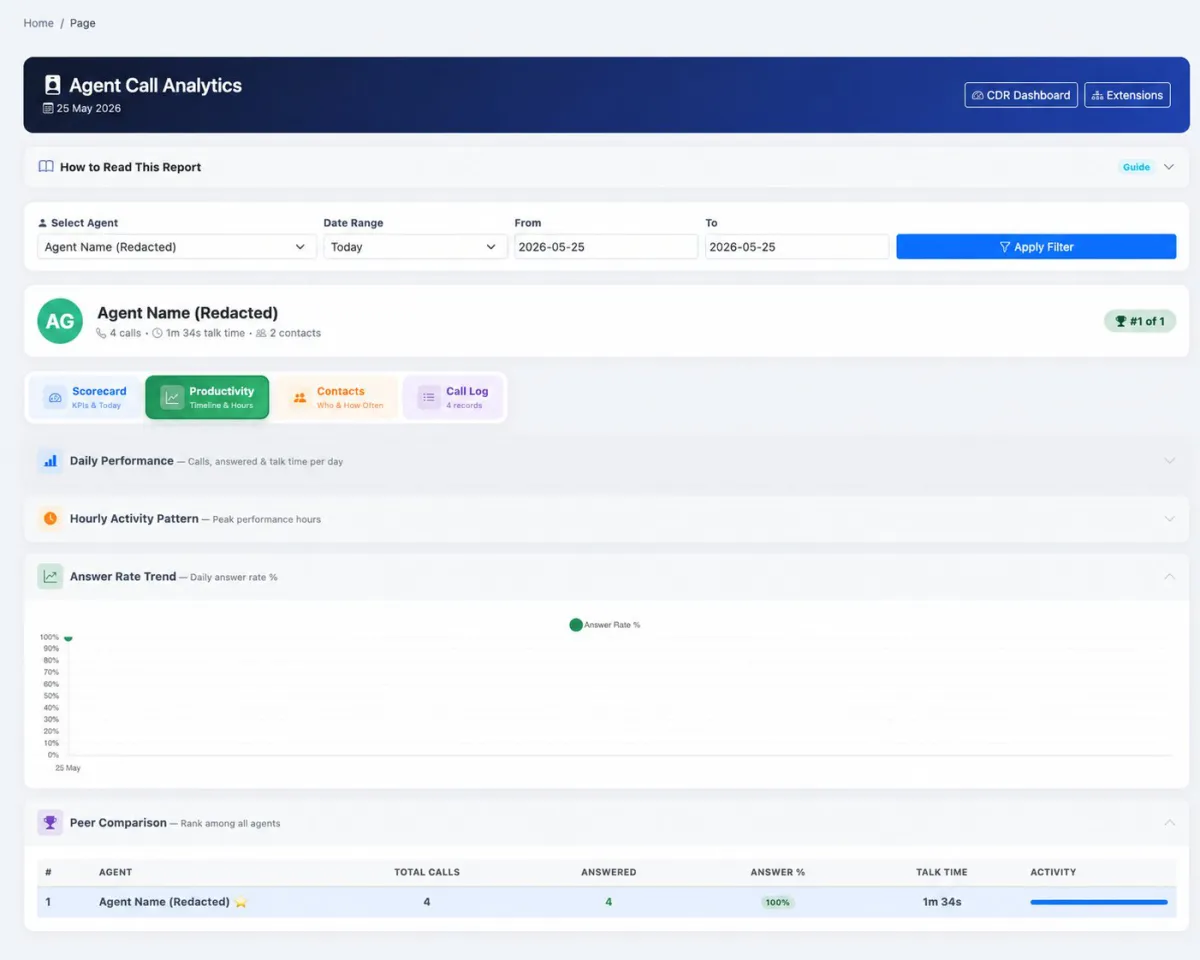Click the Guide badge
Viewport: 1200px width, 960px height.
[x=1136, y=167]
